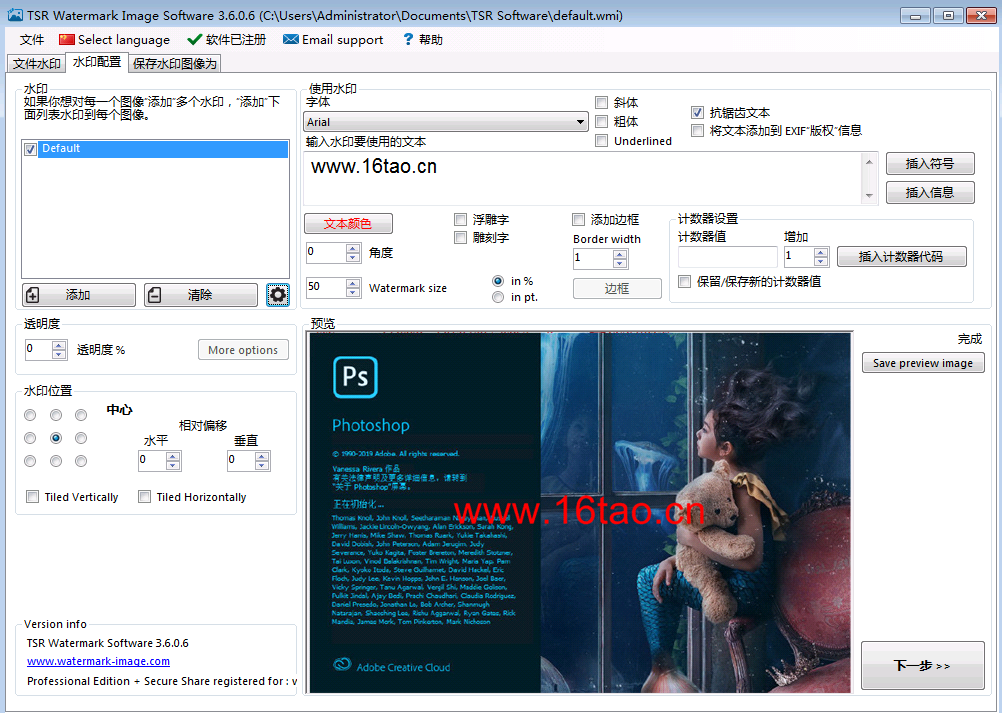Increase the Watermark size spinner value
This screenshot has width=1002, height=713.
coord(353,283)
